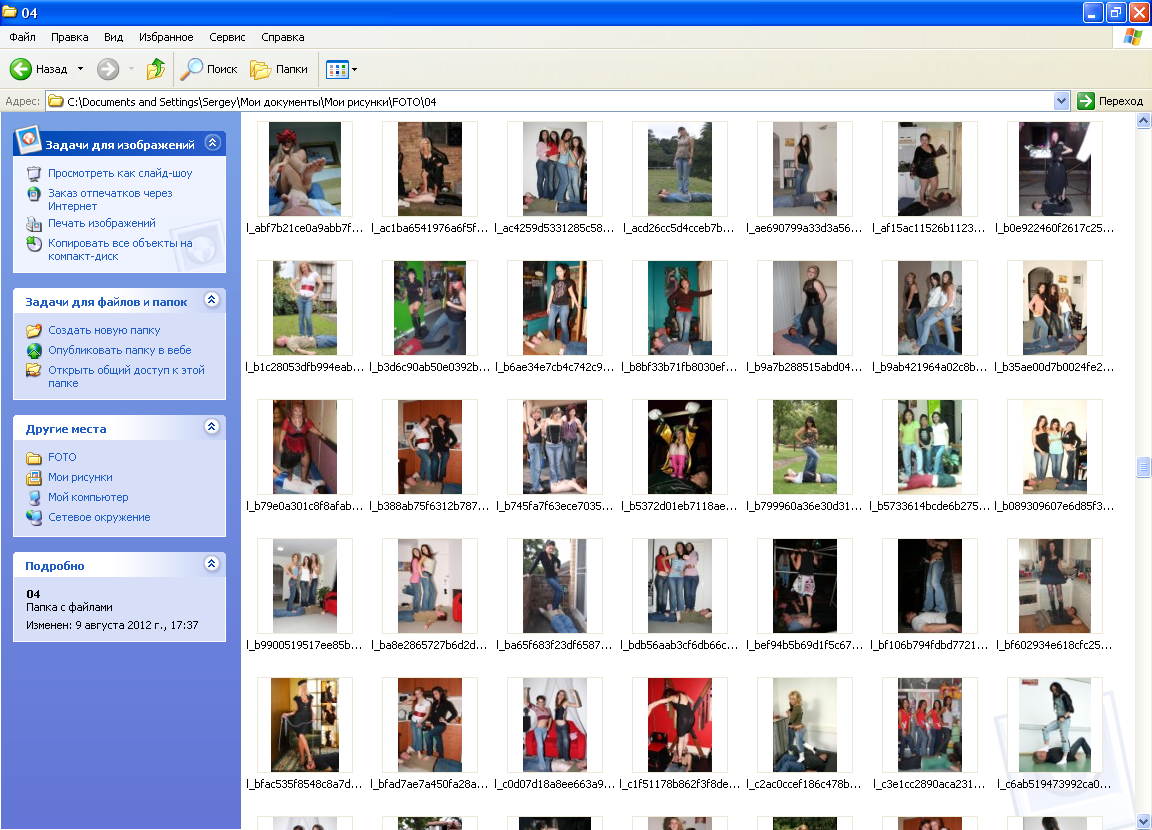Open the Правка menu
The width and height of the screenshot is (1152, 830).
pos(70,37)
